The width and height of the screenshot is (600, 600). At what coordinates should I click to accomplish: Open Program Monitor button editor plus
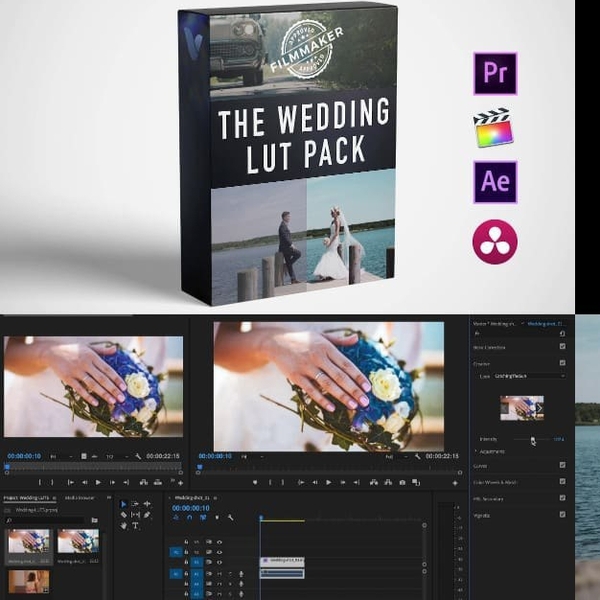[x=455, y=483]
